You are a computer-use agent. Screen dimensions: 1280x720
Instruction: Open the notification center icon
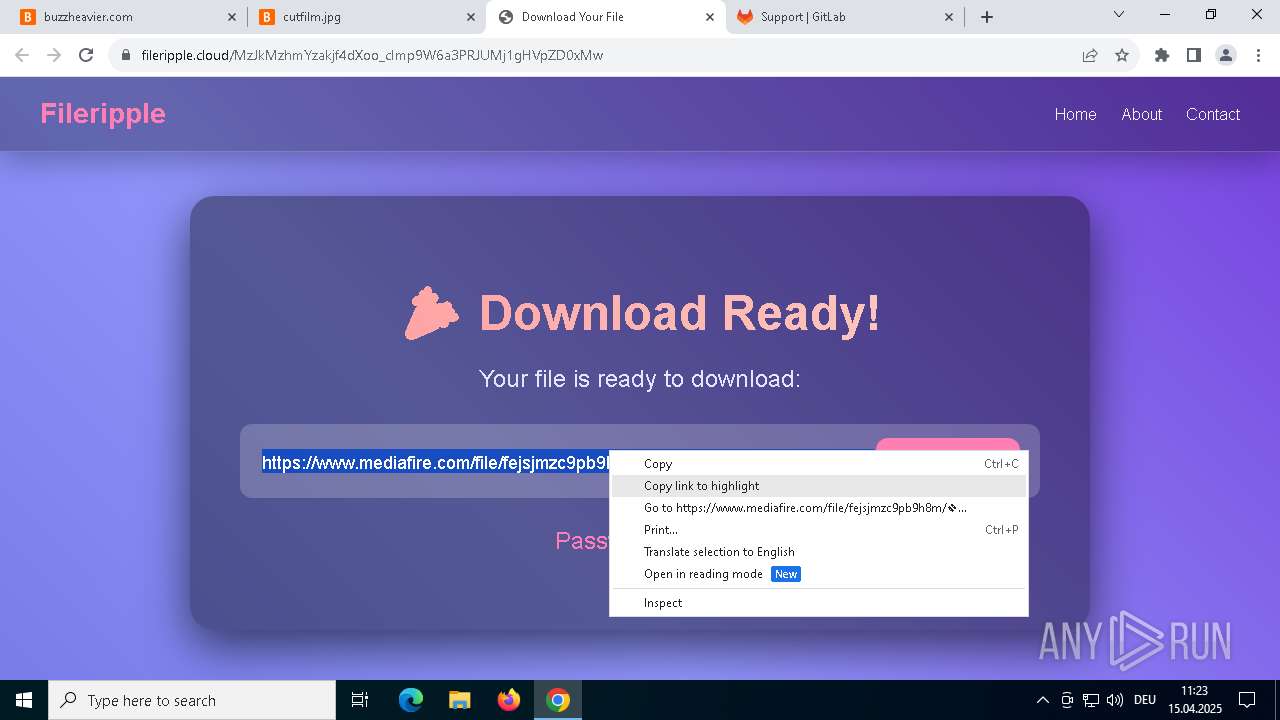[x=1247, y=700]
